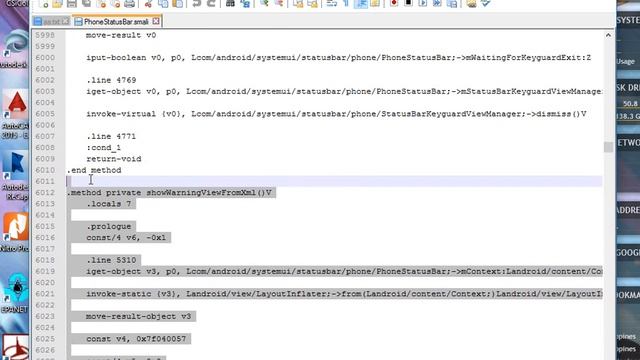This screenshot has height=360, width=640.
Task: Toggle synchronized vertical scrolling icon
Action: pos(298,4)
